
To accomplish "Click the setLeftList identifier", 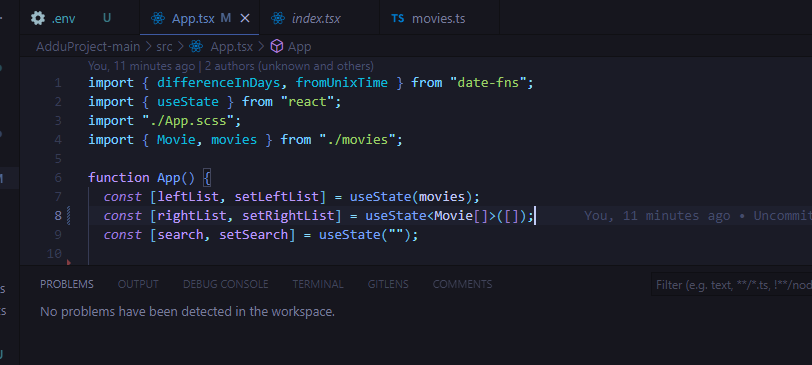I will (x=277, y=197).
